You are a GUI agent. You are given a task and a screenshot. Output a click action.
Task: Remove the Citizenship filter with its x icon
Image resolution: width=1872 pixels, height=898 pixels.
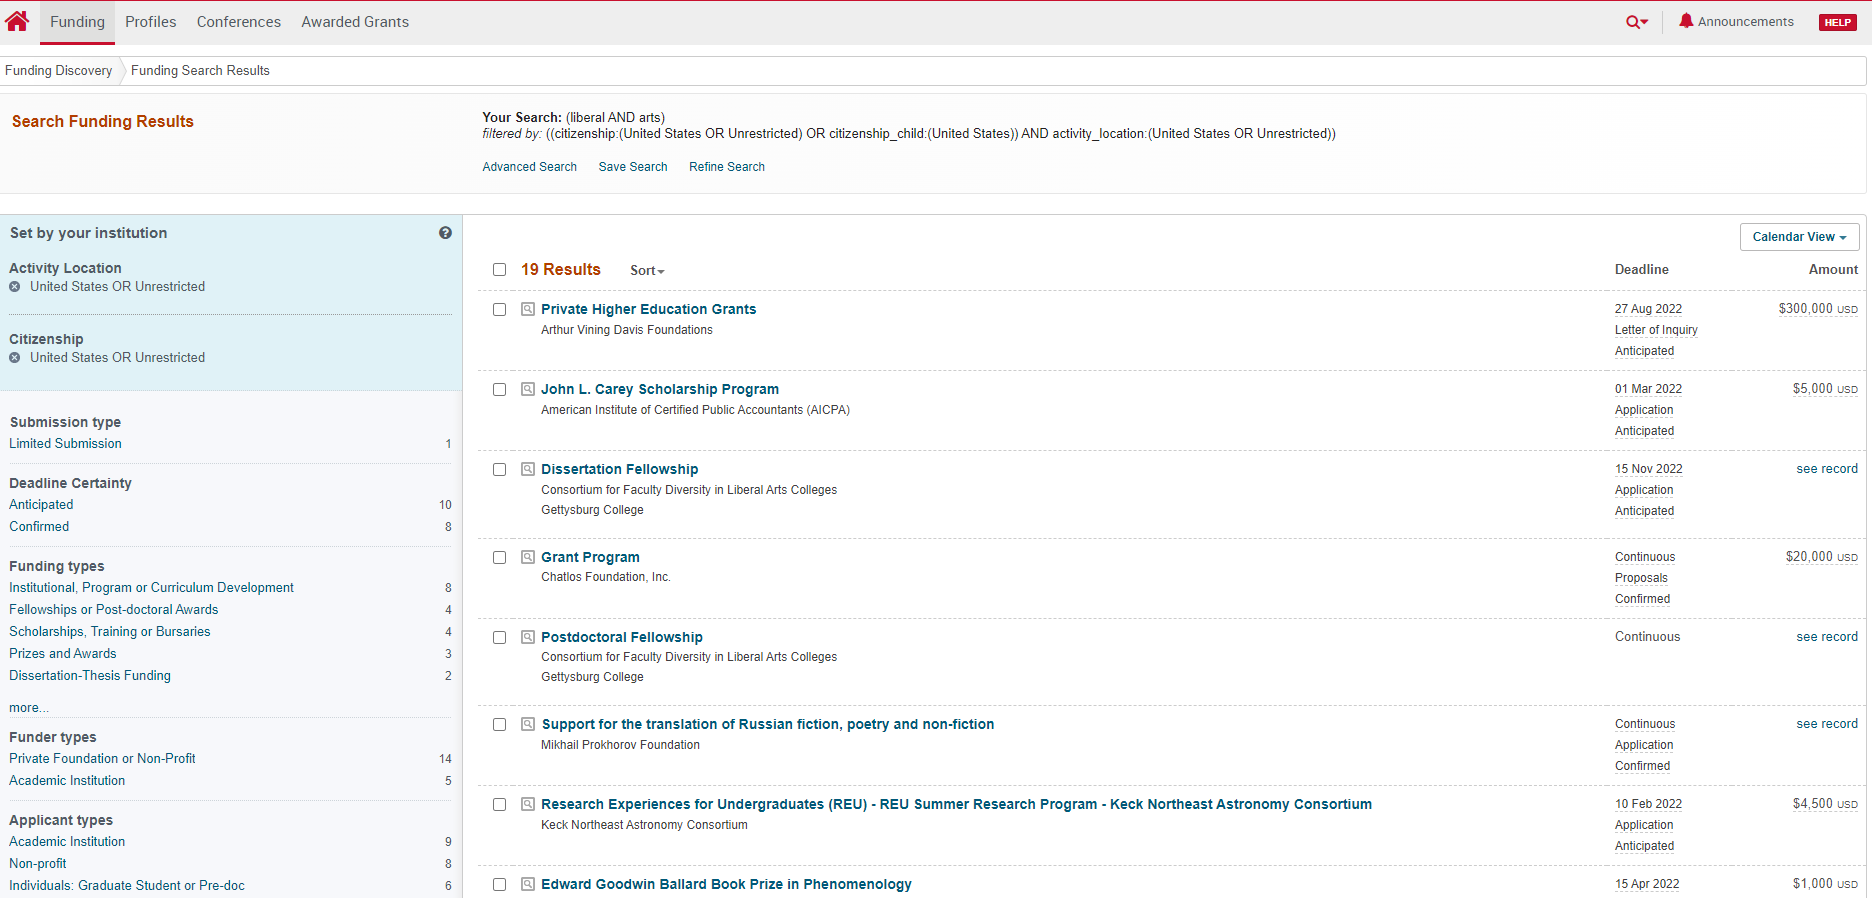tap(15, 358)
